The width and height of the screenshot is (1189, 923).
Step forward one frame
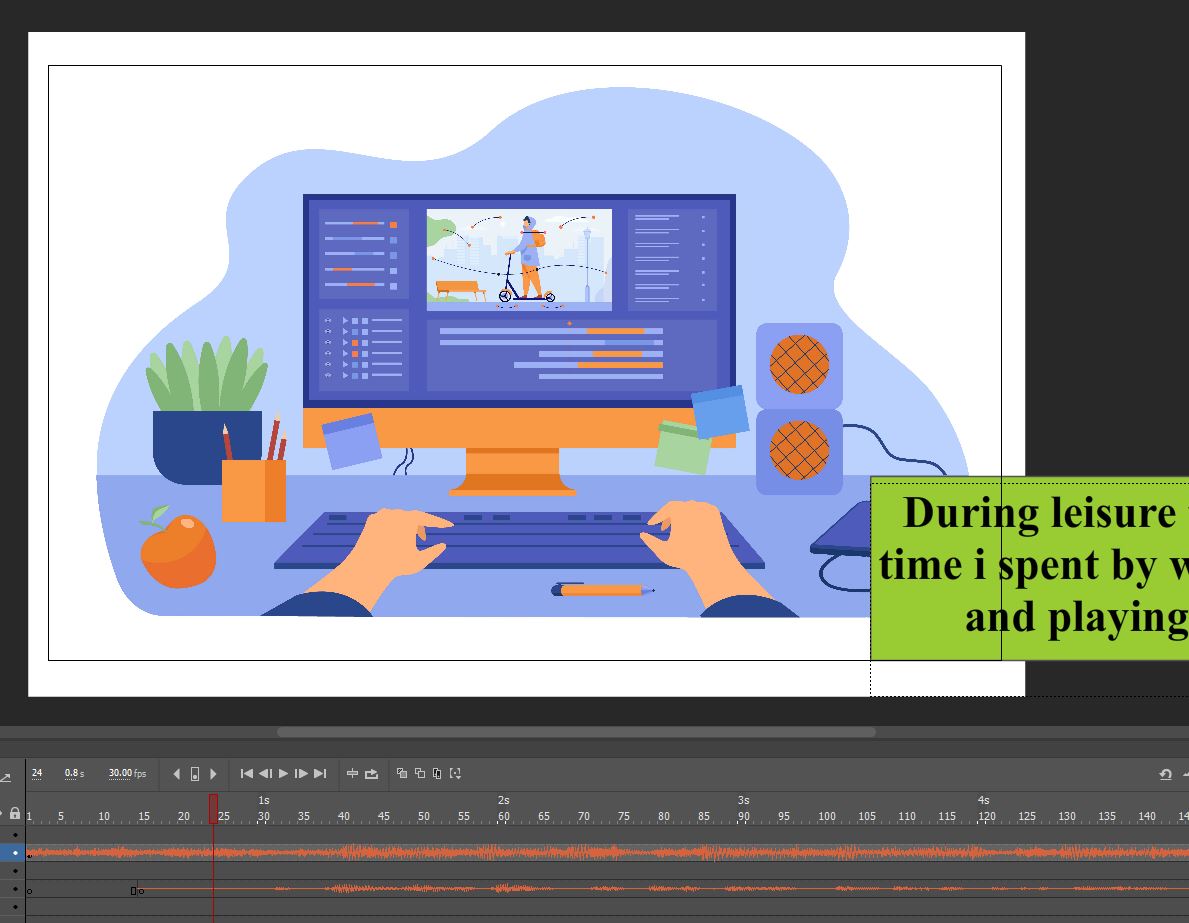[301, 773]
